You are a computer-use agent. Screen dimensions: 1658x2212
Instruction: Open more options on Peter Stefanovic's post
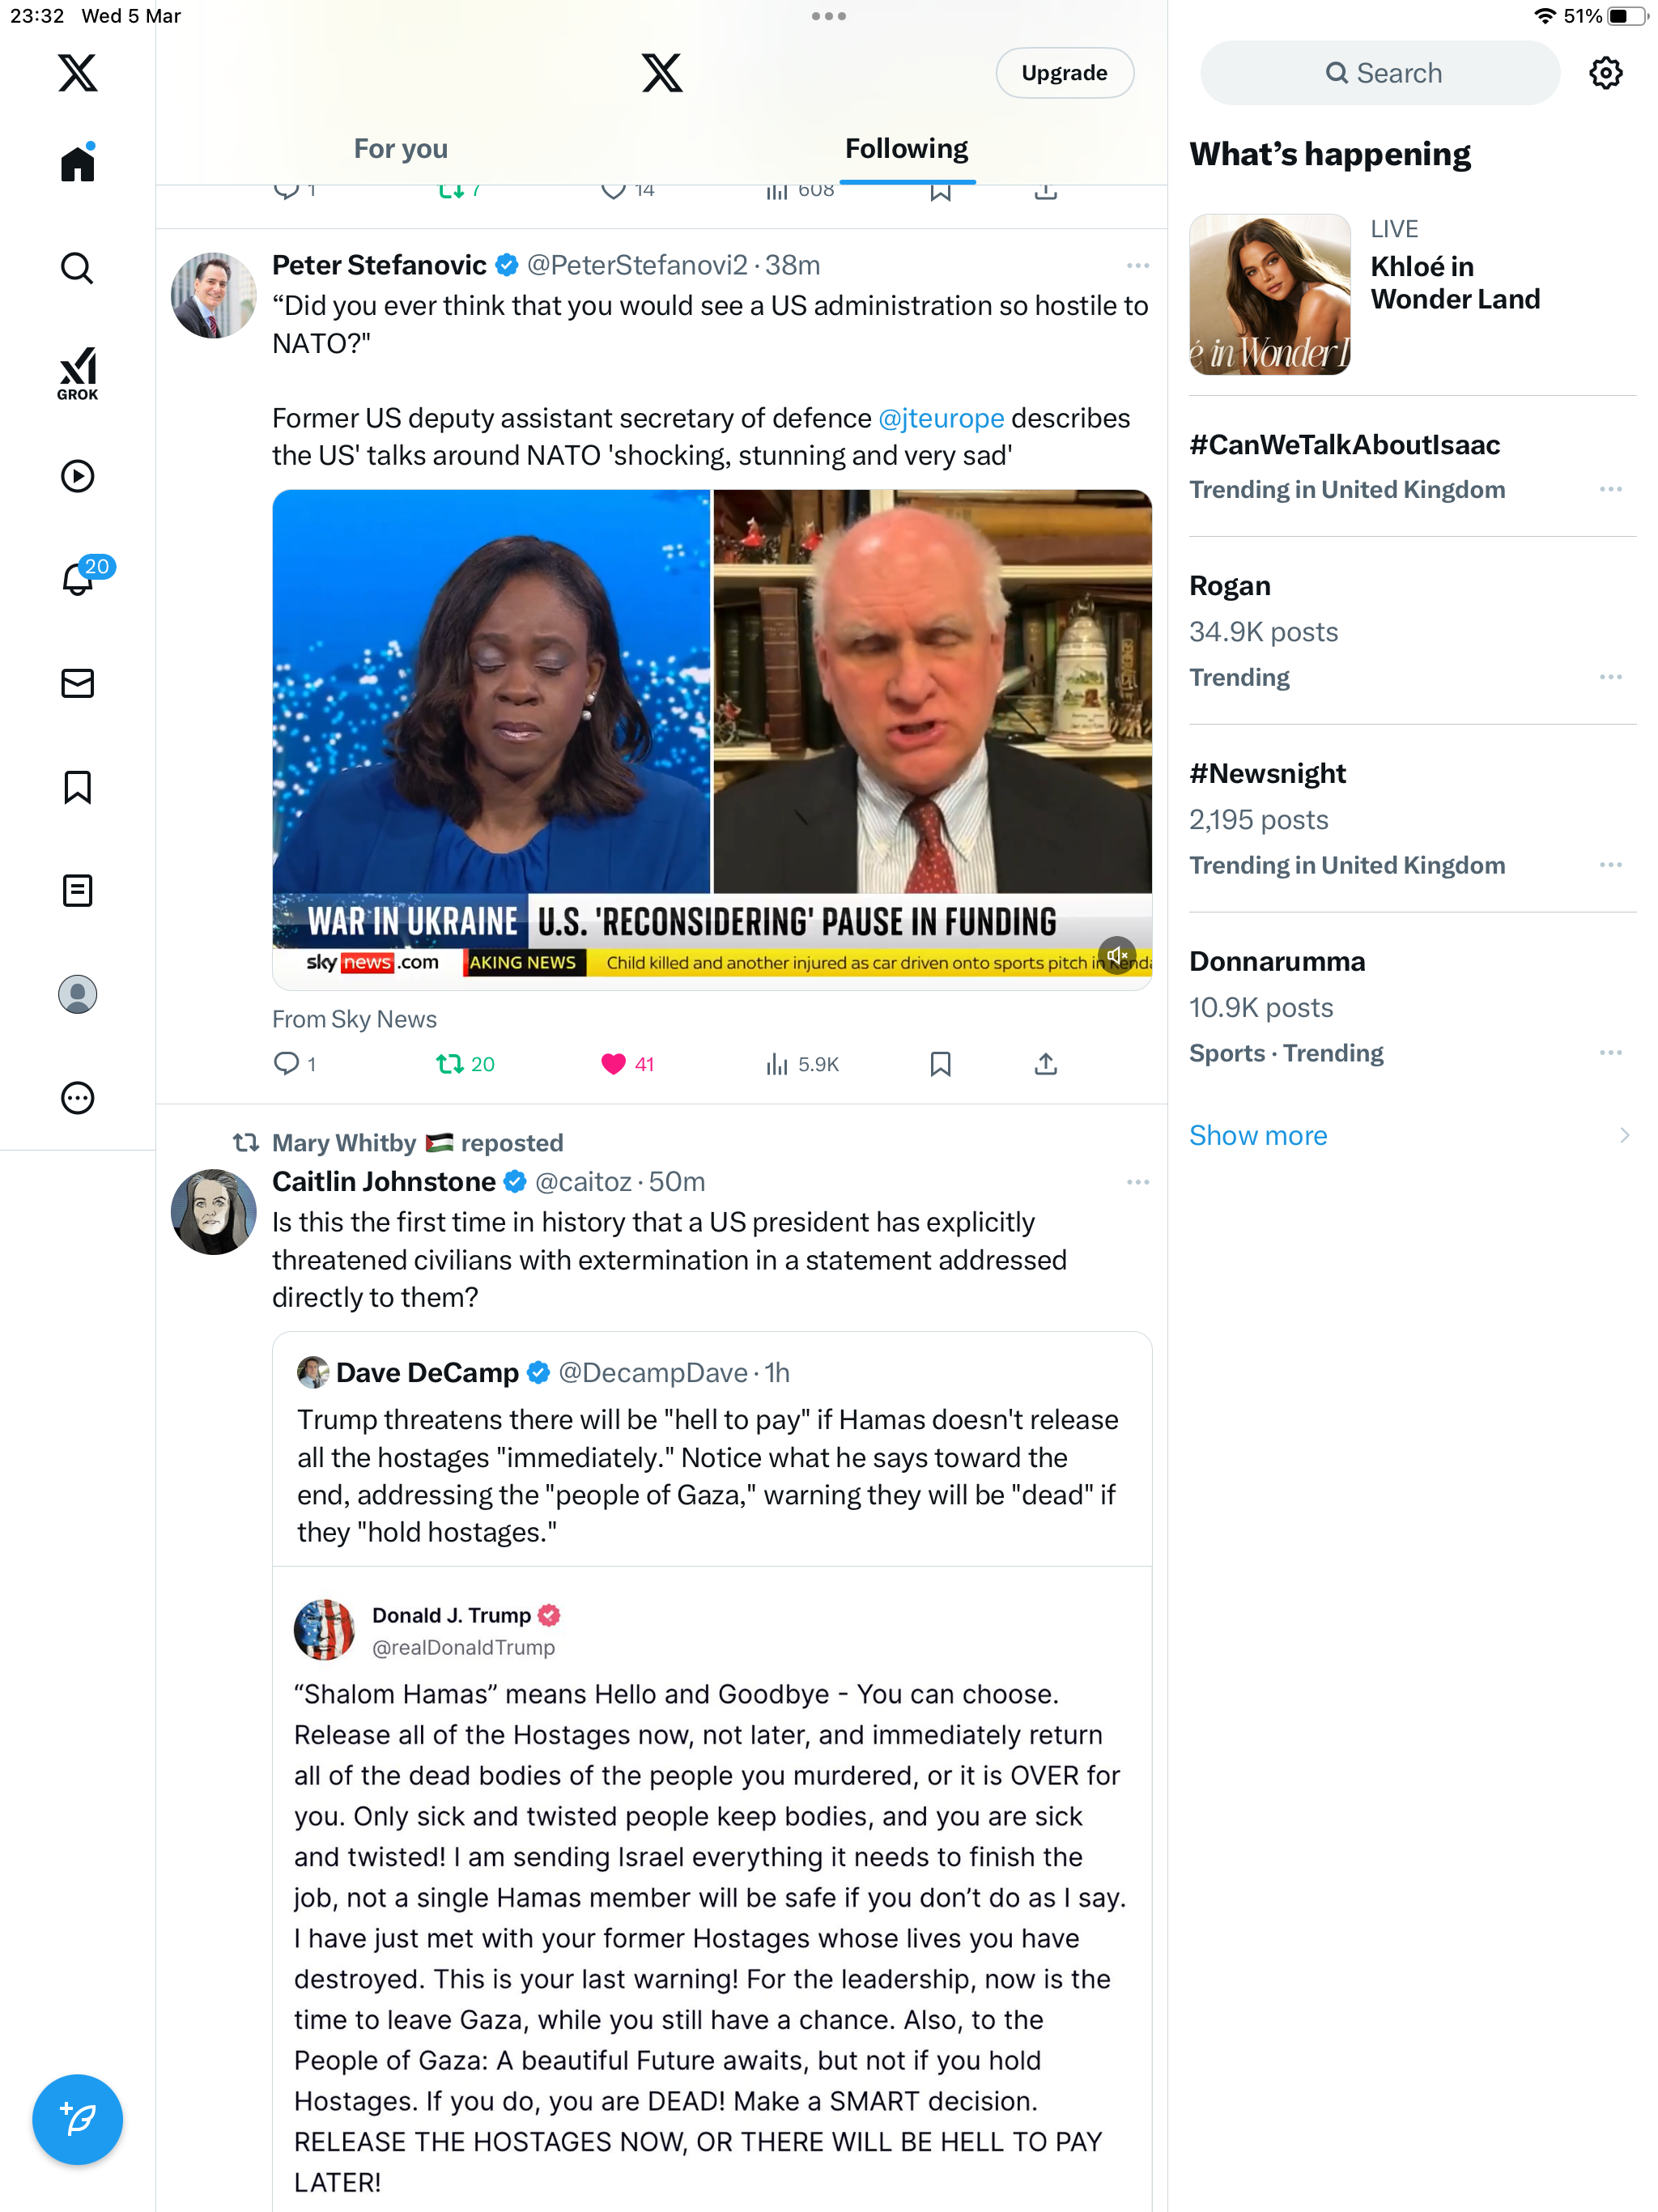pyautogui.click(x=1137, y=265)
